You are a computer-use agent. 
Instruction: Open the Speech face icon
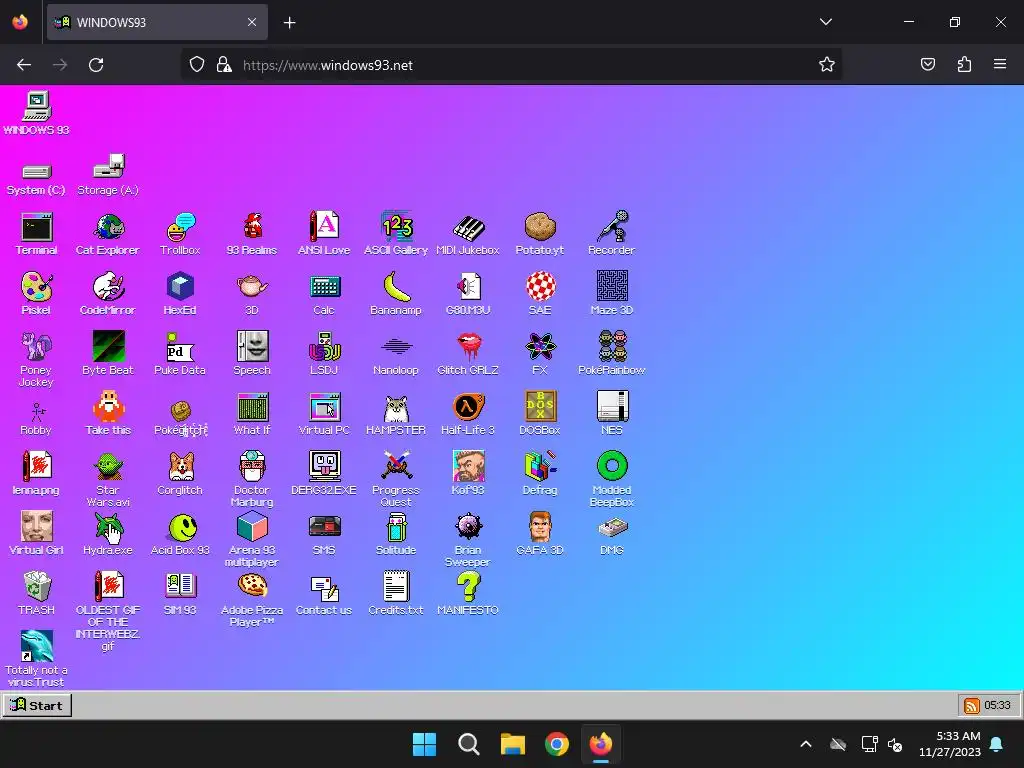click(252, 353)
